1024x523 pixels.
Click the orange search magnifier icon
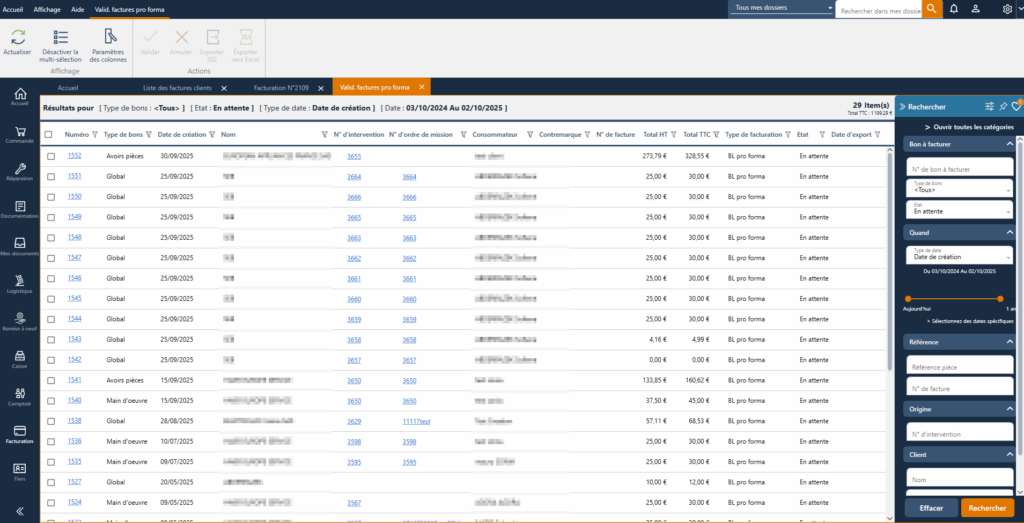(931, 9)
